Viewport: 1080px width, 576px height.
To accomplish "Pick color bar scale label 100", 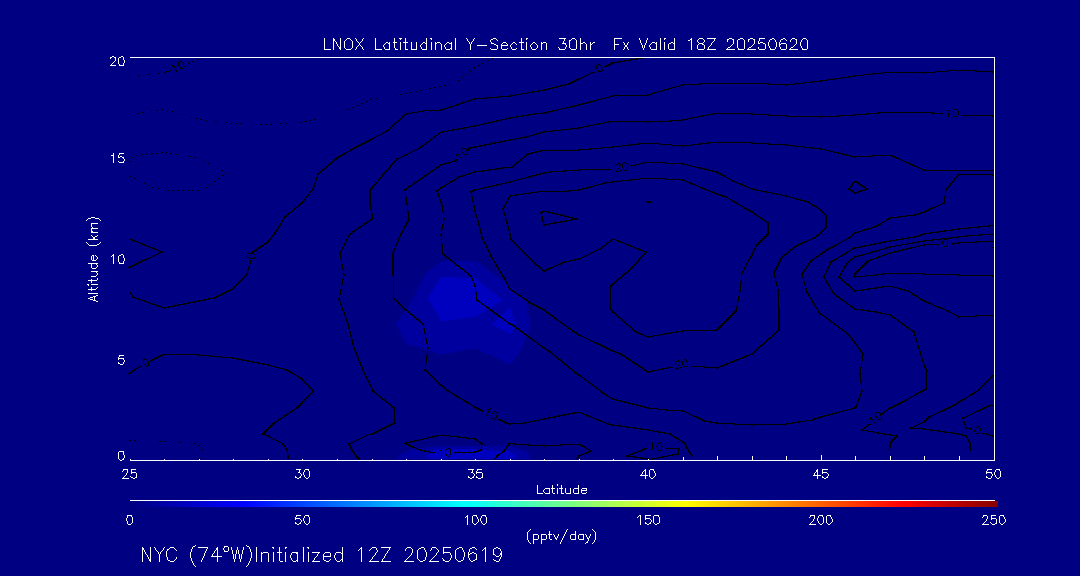I will tap(475, 520).
